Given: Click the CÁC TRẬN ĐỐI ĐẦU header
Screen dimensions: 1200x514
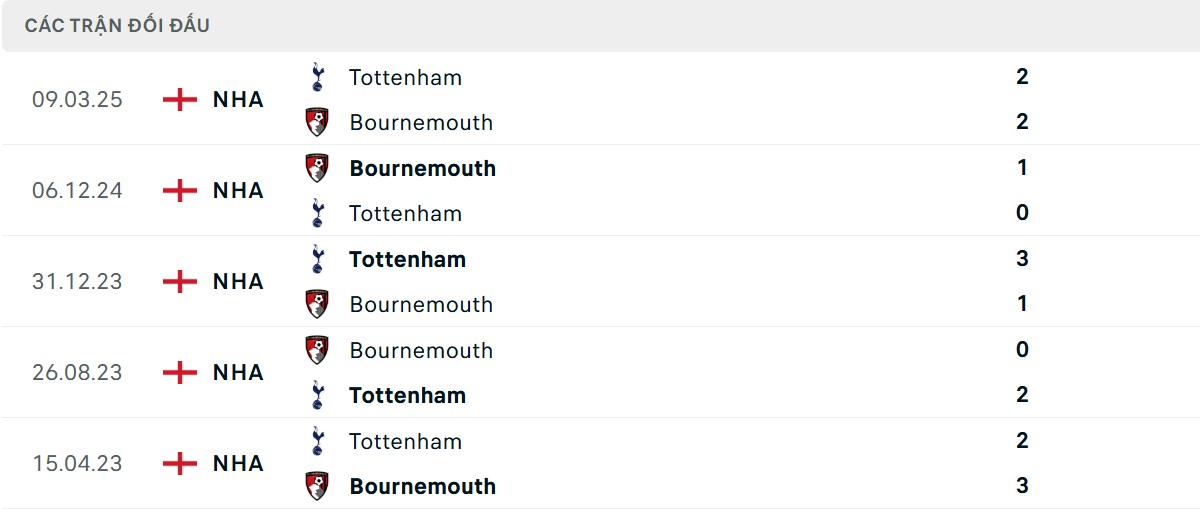Looking at the screenshot, I should 117,26.
